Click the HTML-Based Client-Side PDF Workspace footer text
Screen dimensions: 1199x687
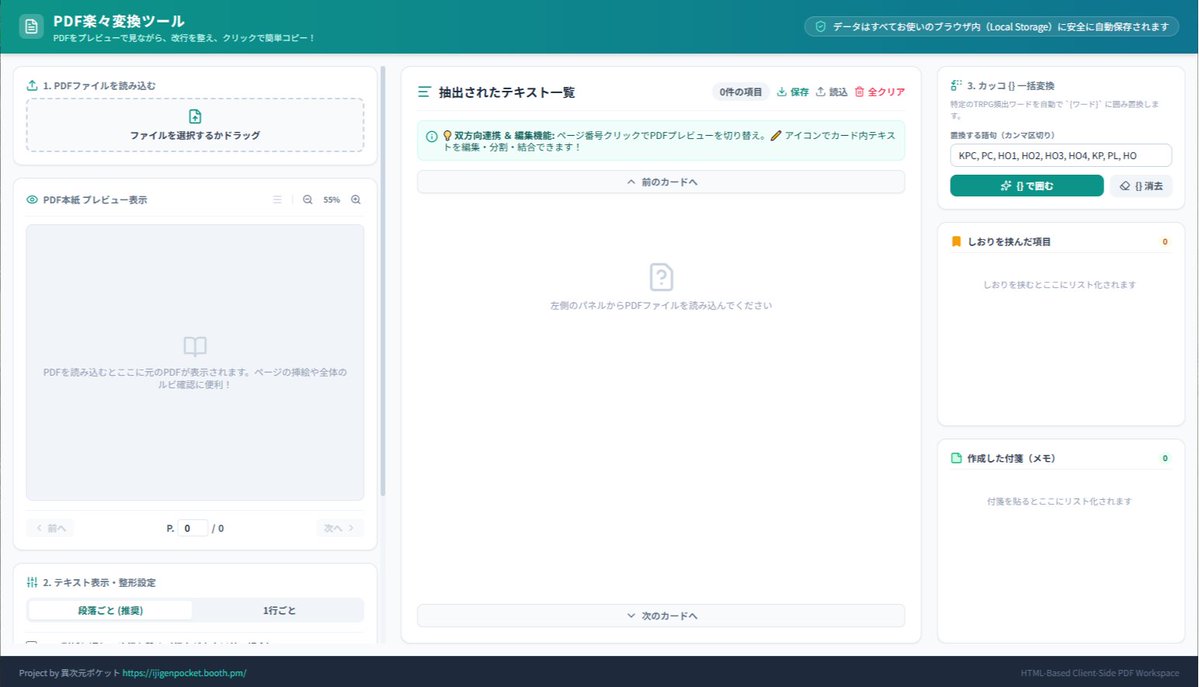[x=1100, y=673]
